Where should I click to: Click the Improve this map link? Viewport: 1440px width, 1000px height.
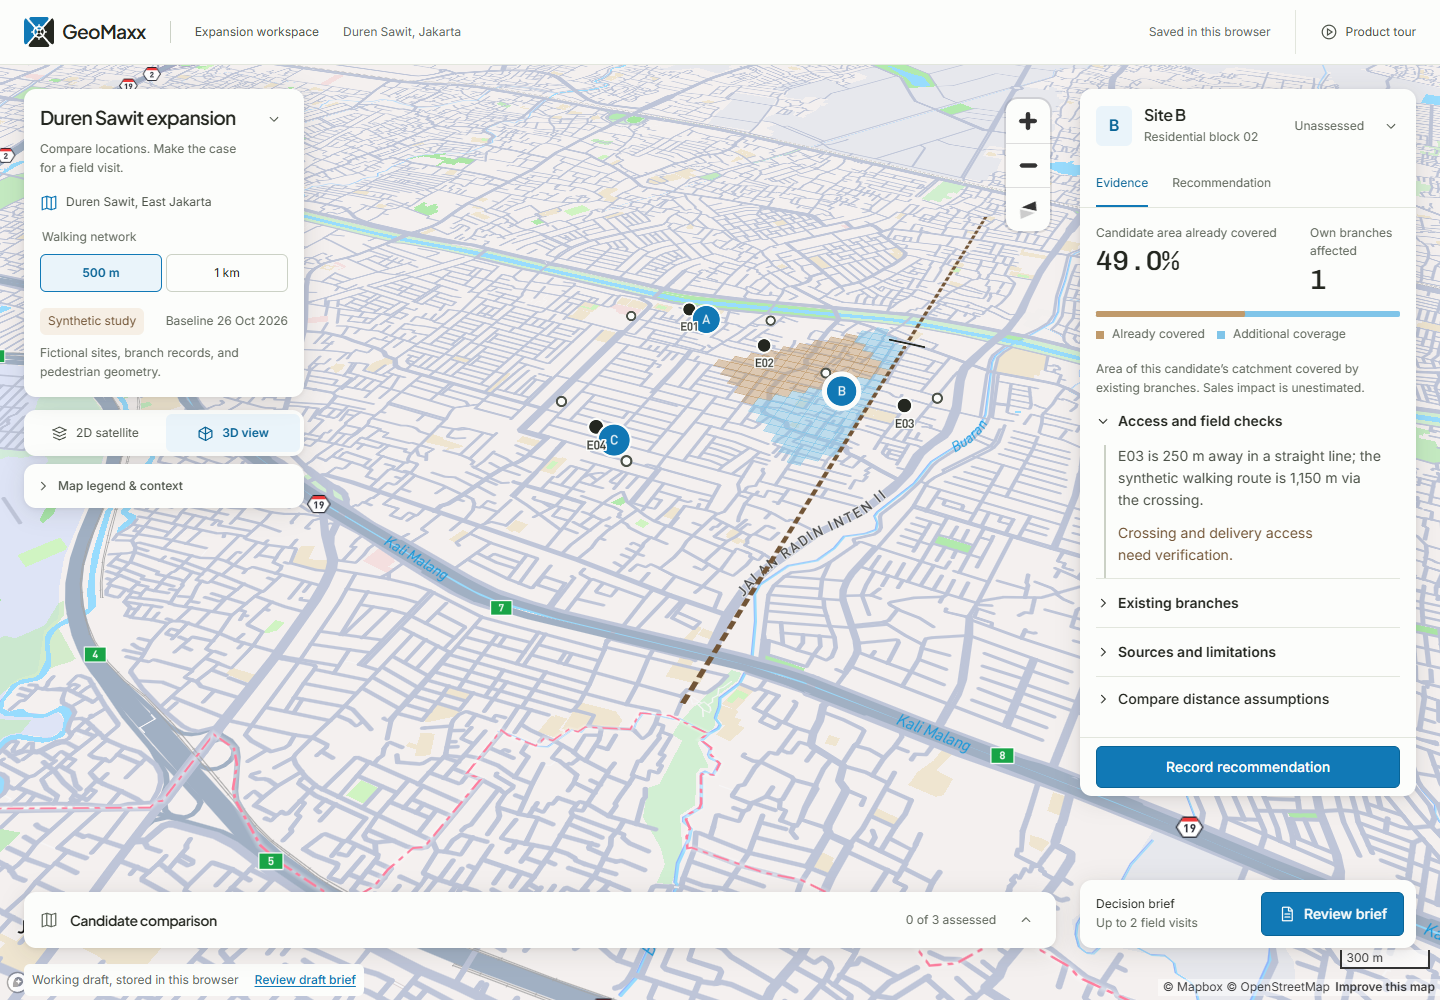1385,987
